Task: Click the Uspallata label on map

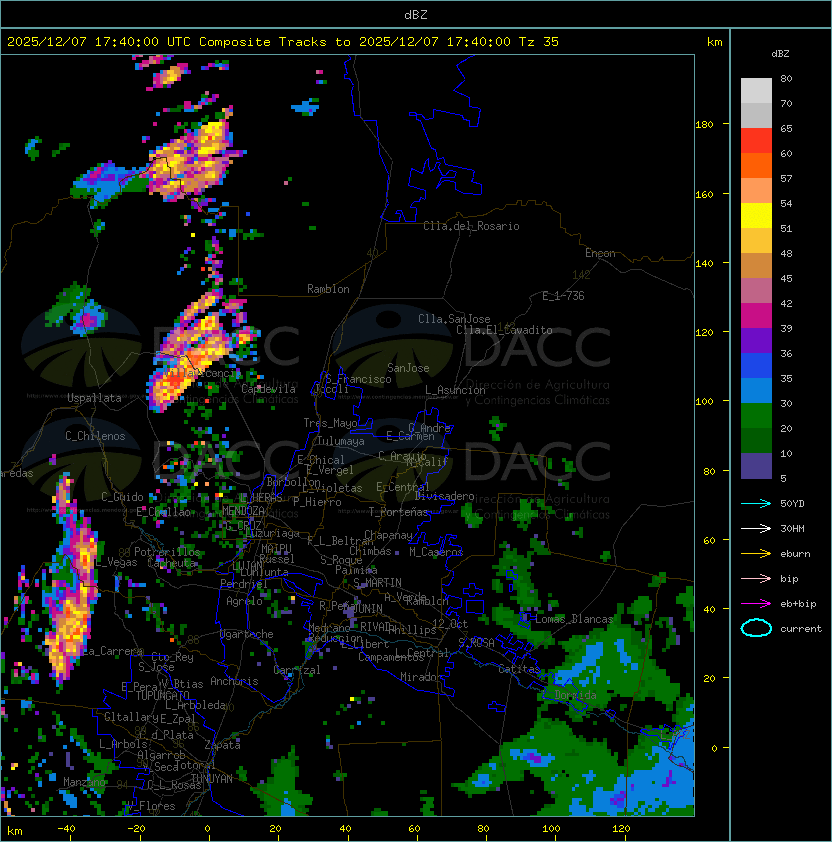Action: click(x=94, y=398)
